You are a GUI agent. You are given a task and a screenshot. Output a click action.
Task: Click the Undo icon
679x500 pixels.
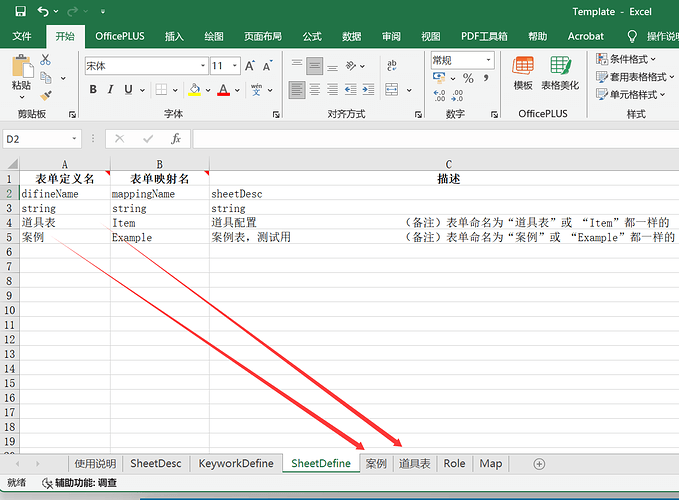coord(43,11)
